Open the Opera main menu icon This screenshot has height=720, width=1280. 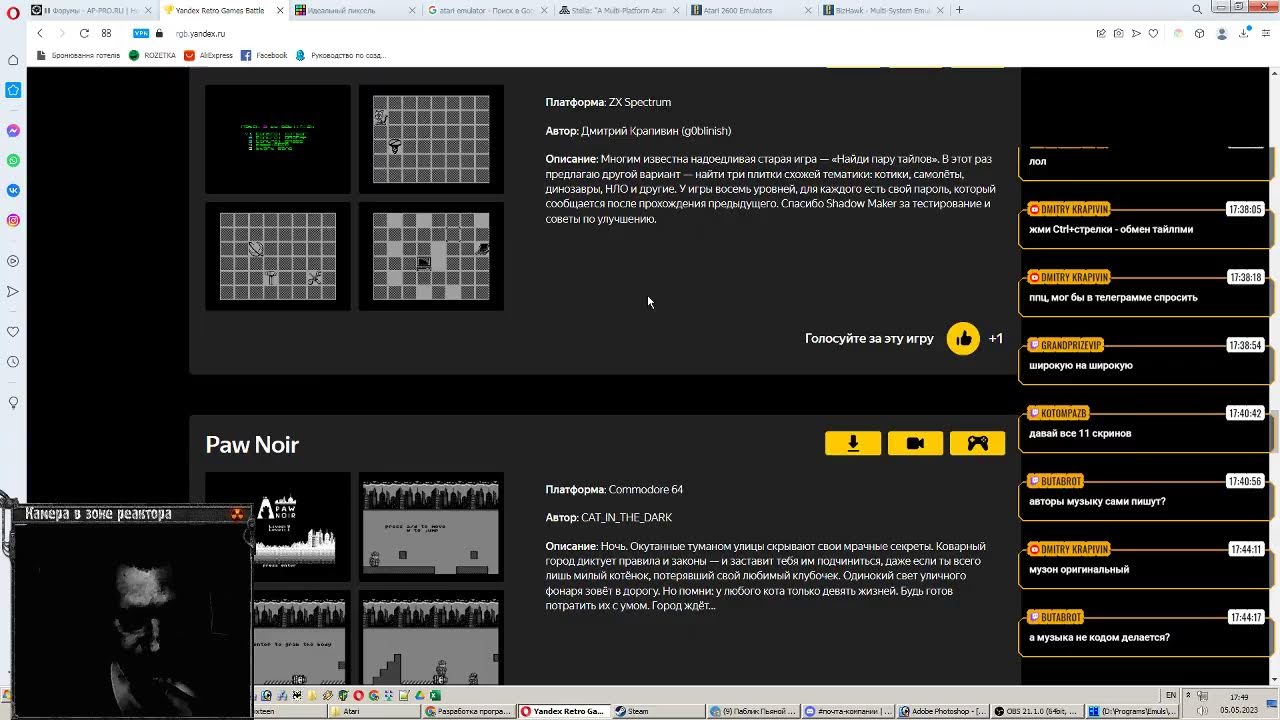[13, 11]
